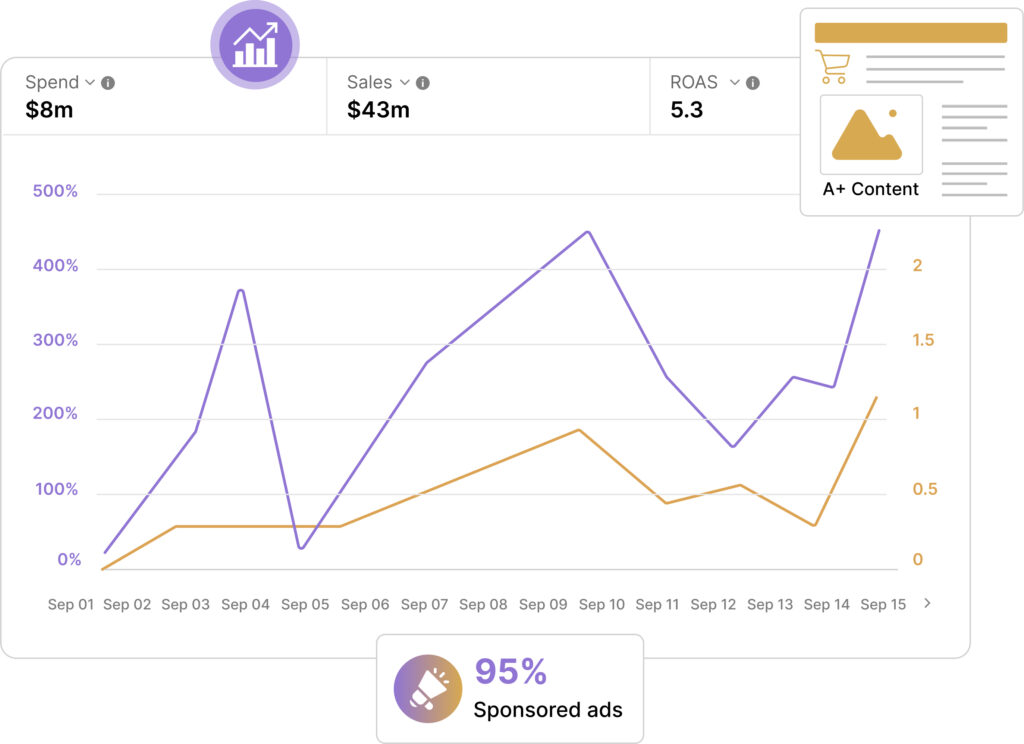Viewport: 1024px width, 744px height.
Task: Click the next dates chevron arrow
Action: click(927, 603)
